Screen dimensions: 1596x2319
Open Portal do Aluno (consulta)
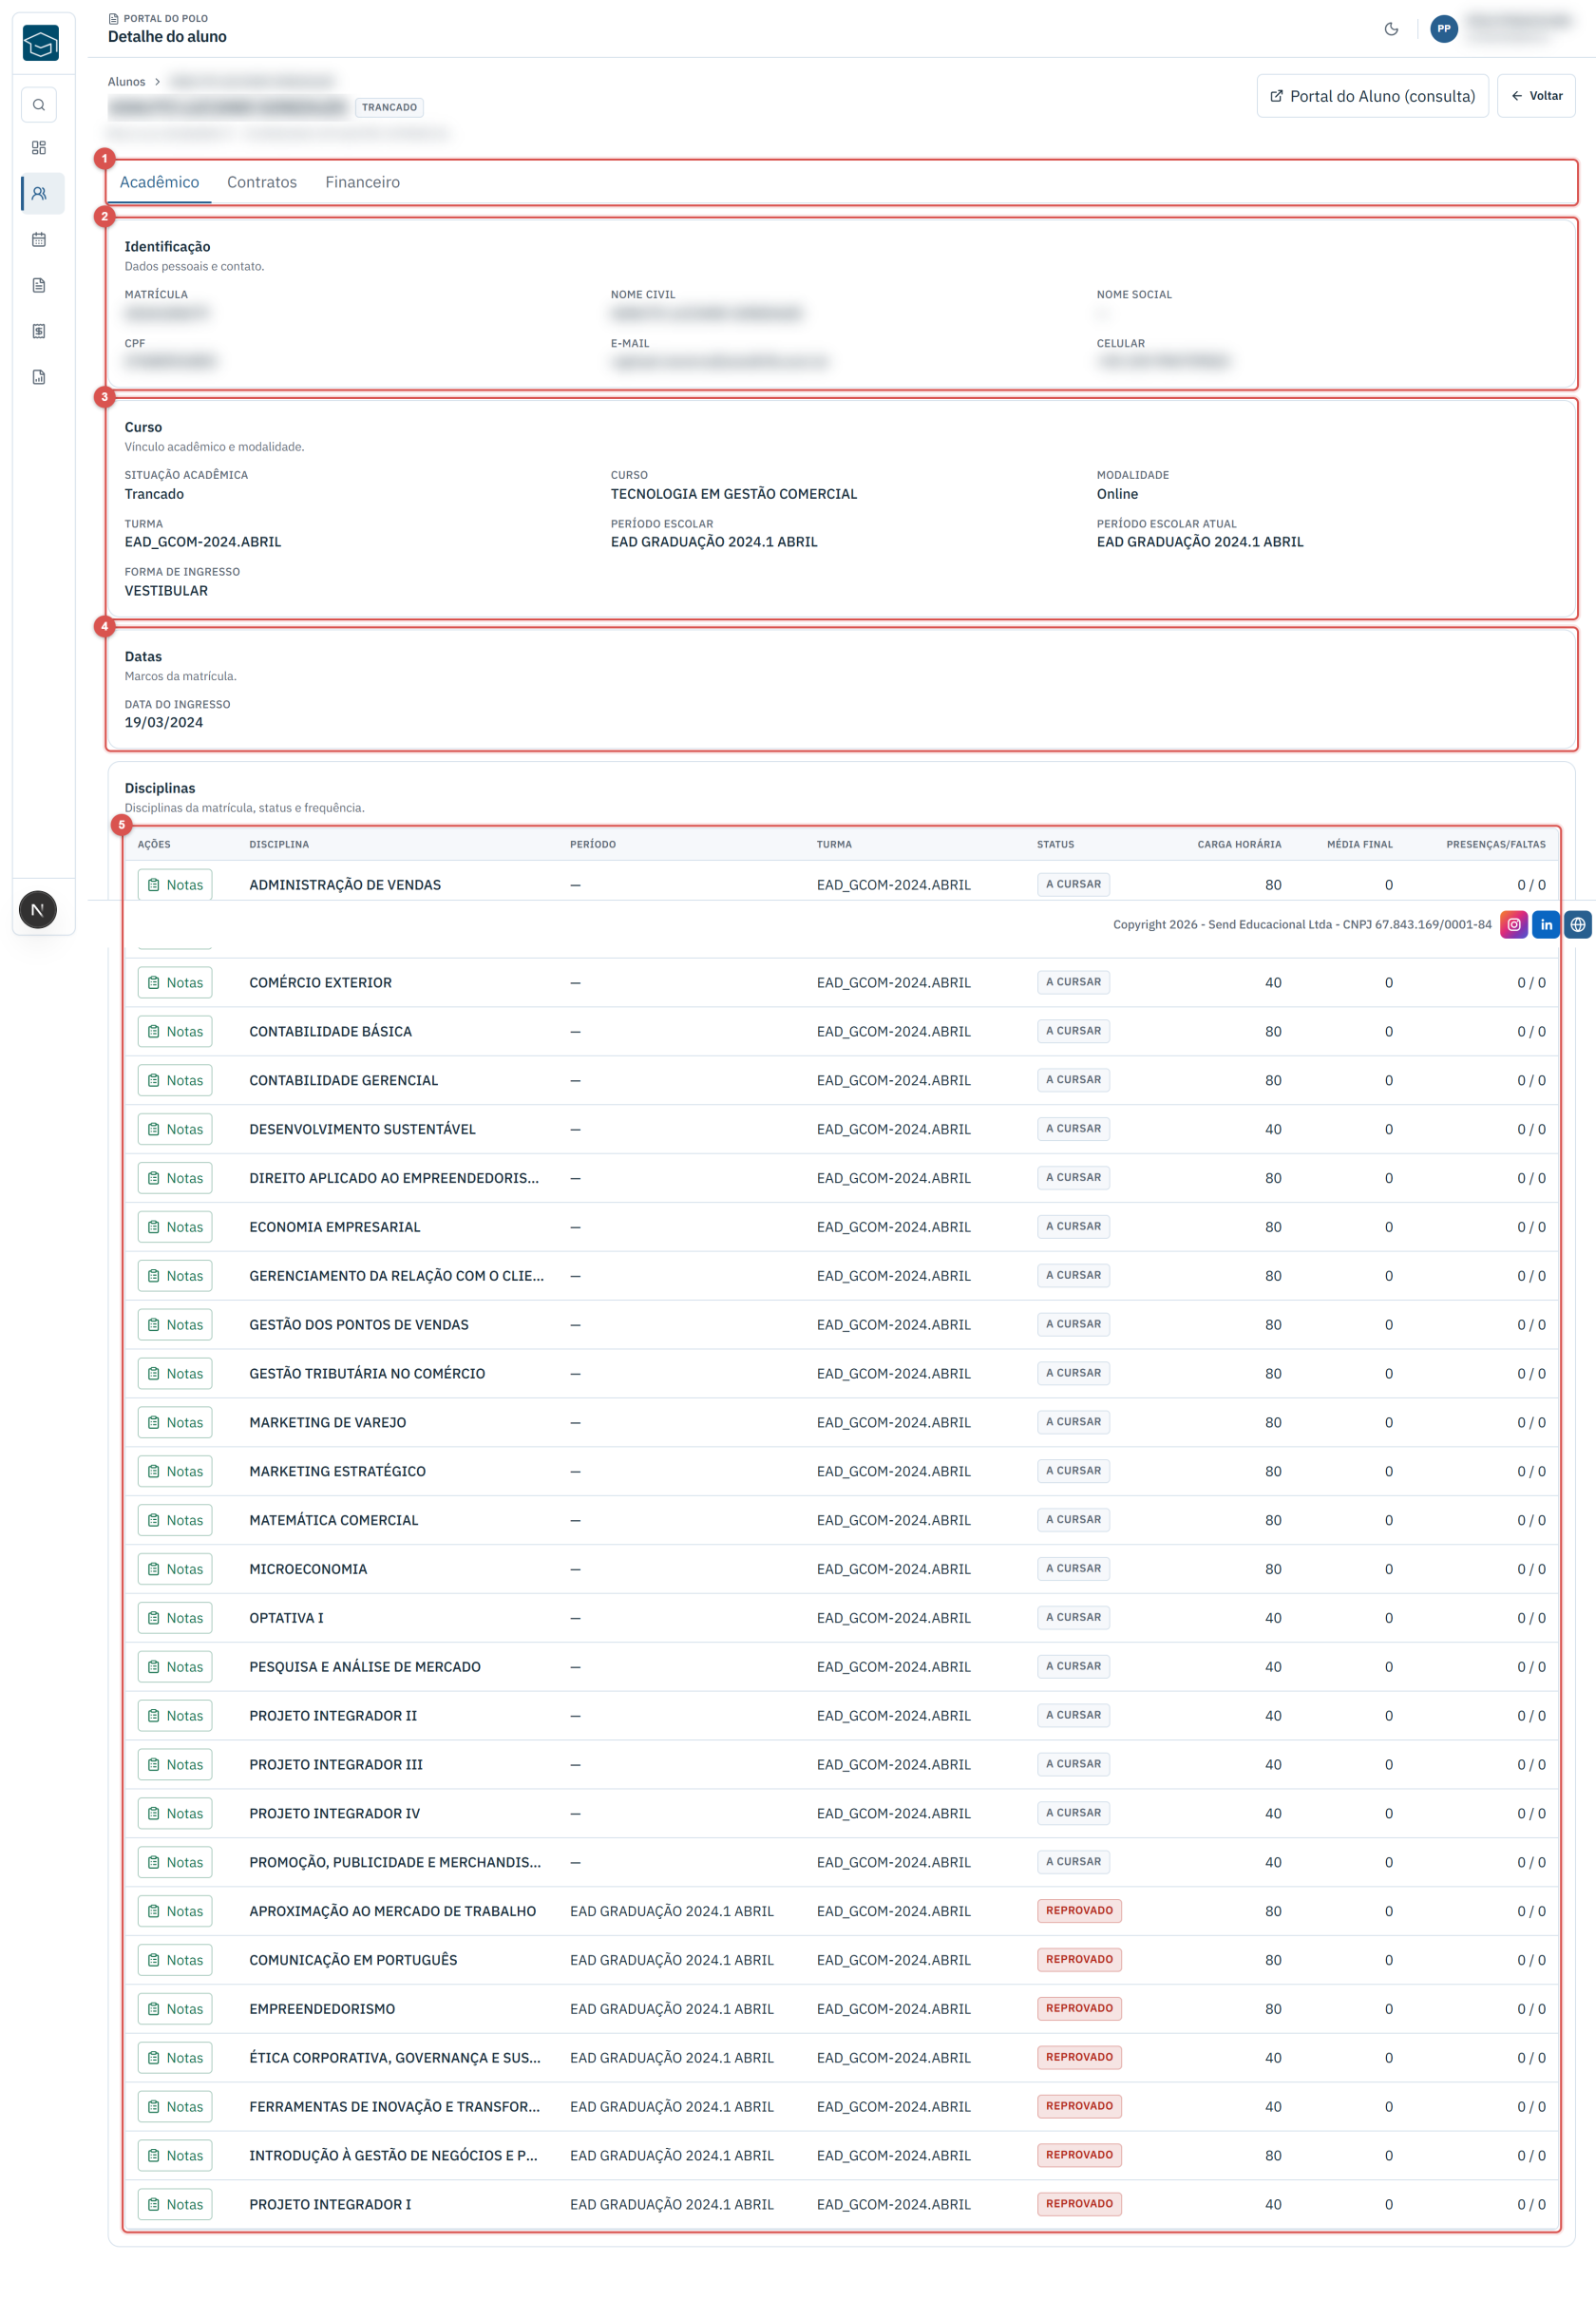point(1372,96)
